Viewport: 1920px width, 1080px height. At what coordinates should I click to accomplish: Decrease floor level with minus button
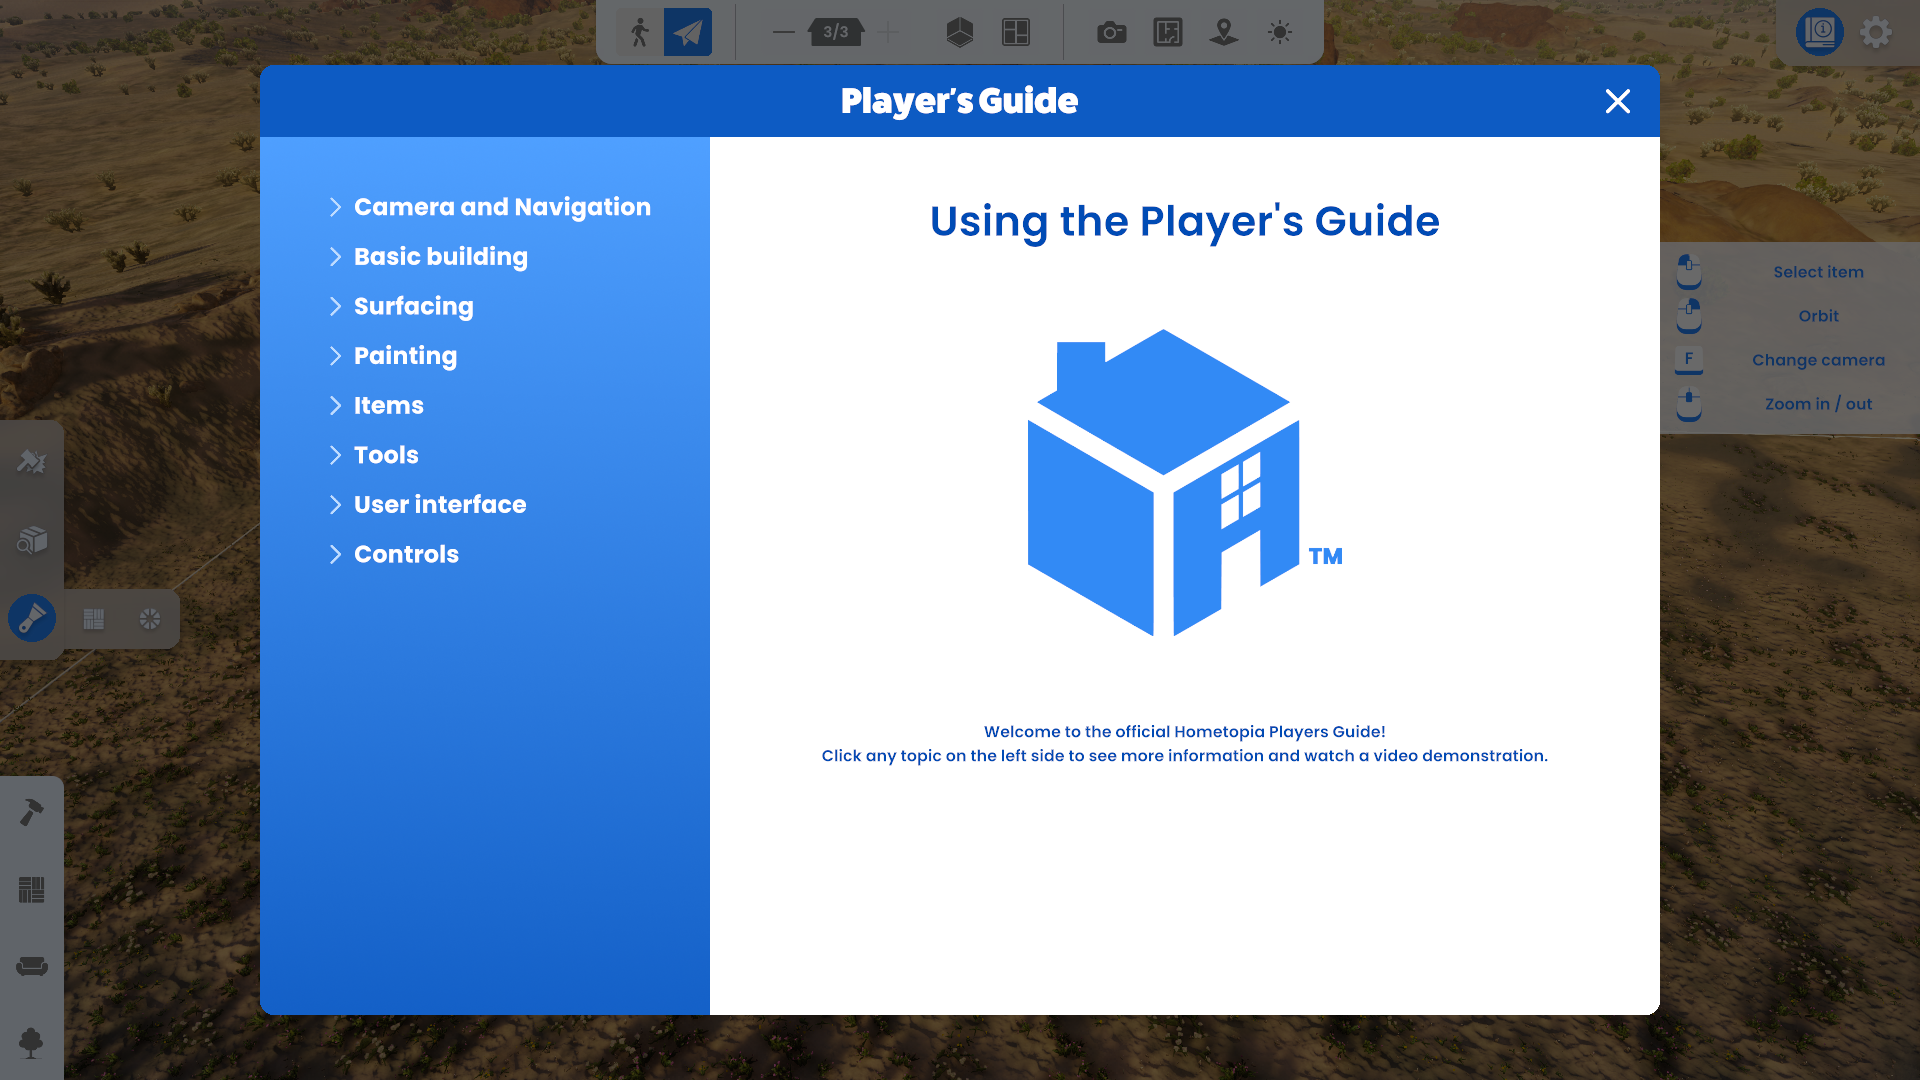click(x=784, y=32)
